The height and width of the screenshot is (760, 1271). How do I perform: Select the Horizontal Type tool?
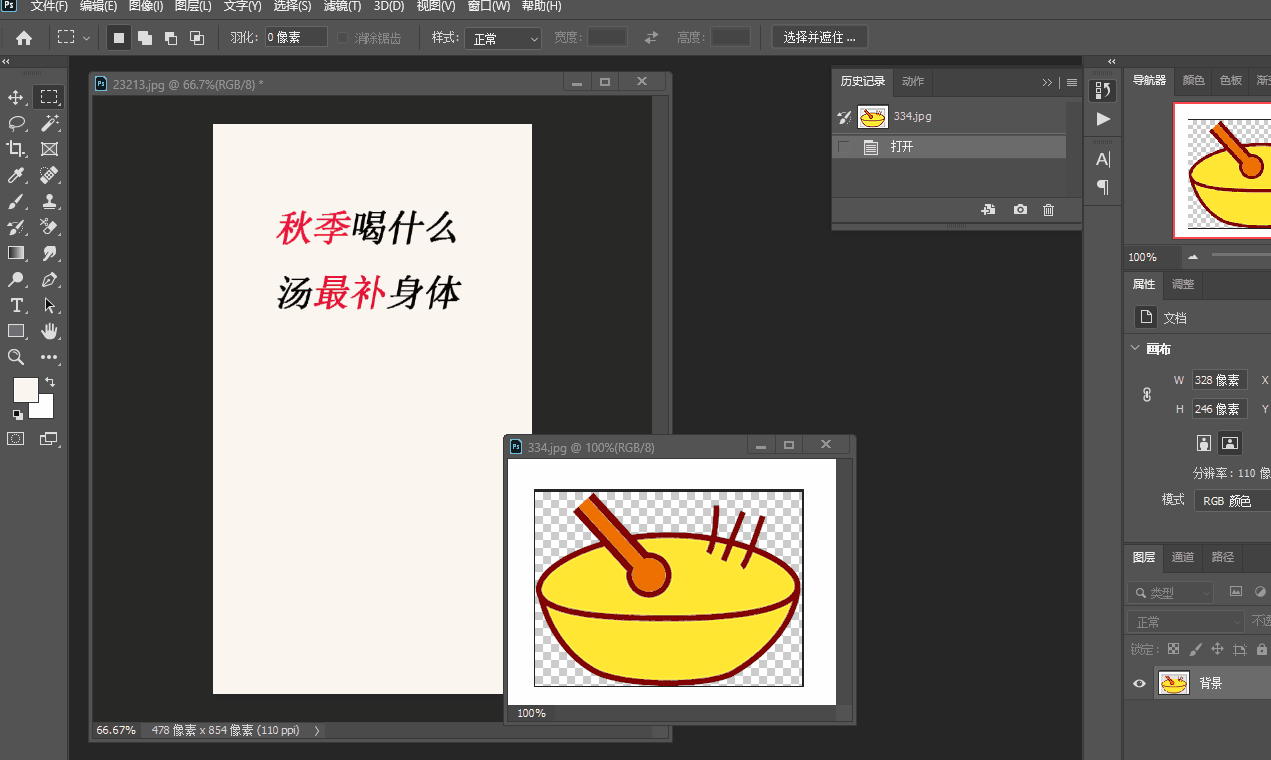coord(15,305)
